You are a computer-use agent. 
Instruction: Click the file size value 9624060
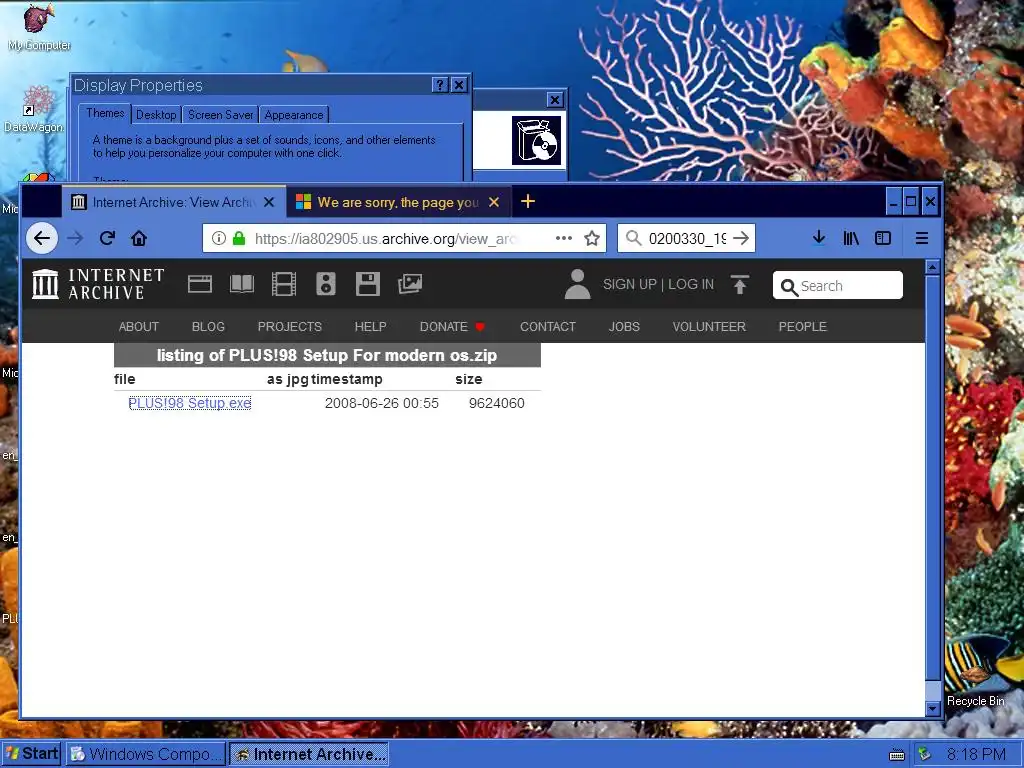tap(496, 403)
